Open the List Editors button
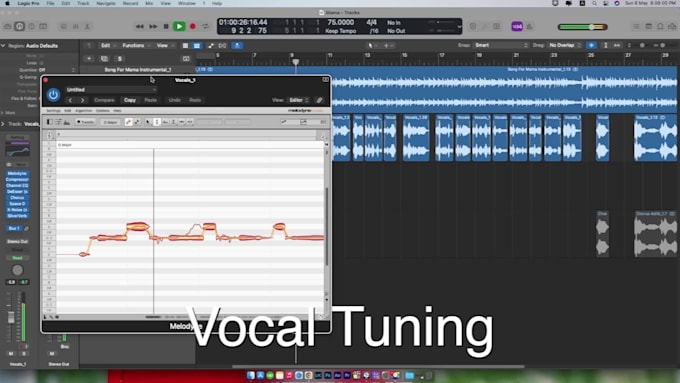The height and width of the screenshot is (383, 680). (636, 26)
